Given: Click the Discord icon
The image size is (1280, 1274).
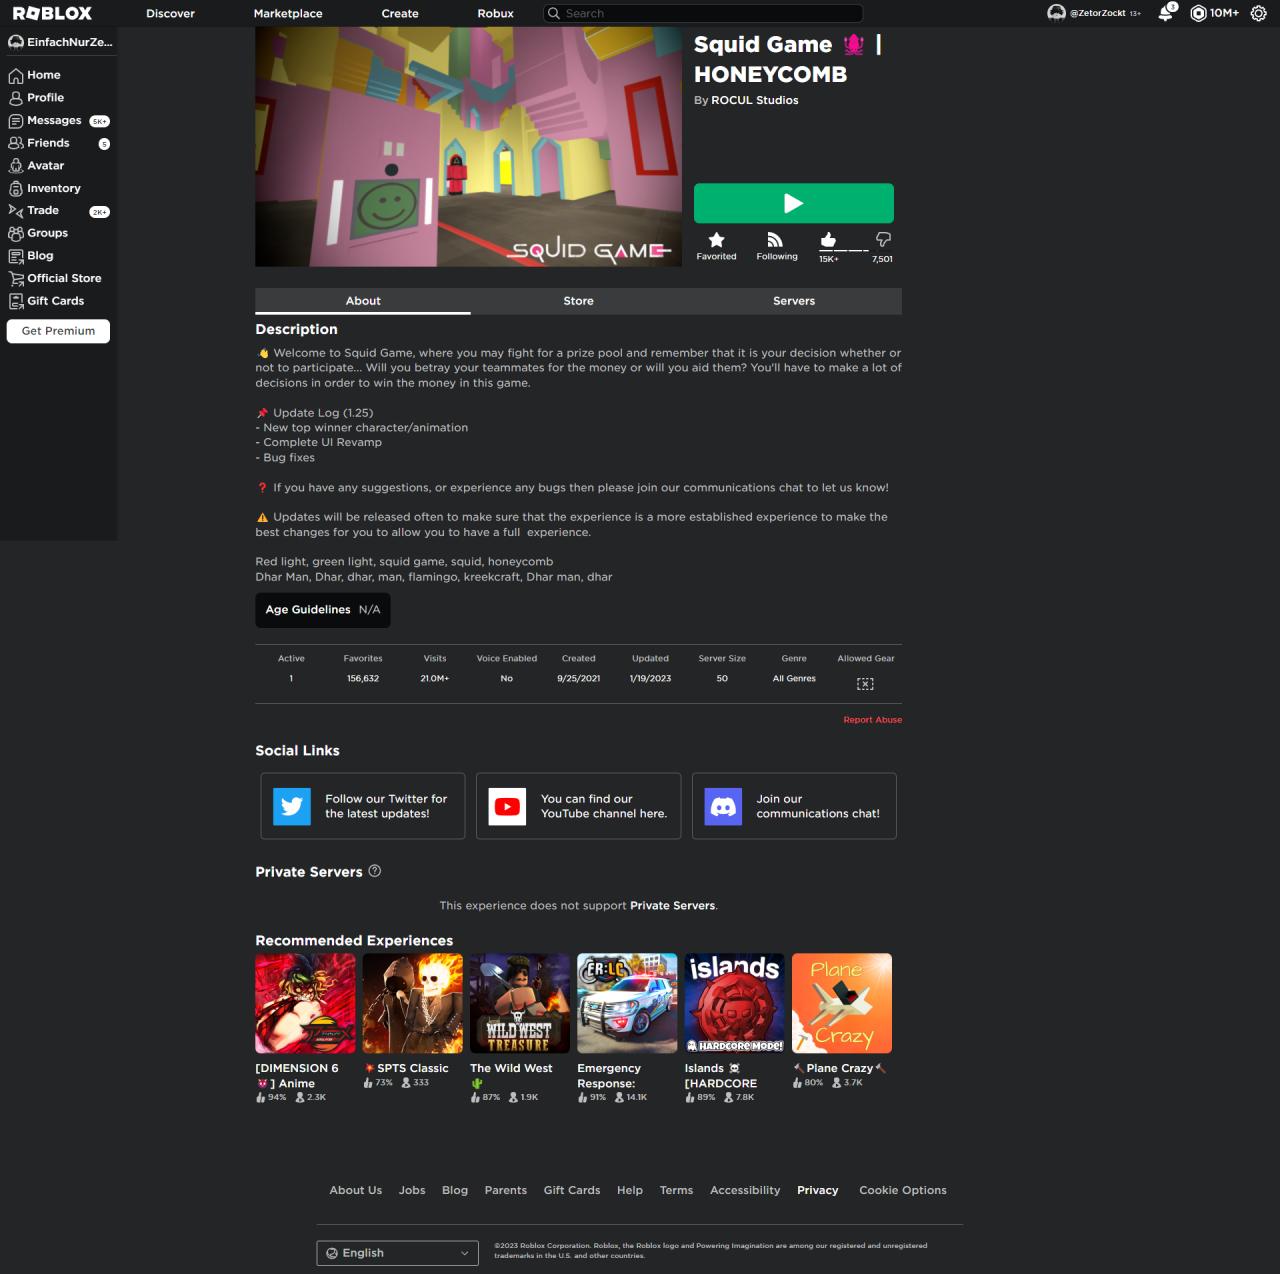Looking at the screenshot, I should coord(723,806).
